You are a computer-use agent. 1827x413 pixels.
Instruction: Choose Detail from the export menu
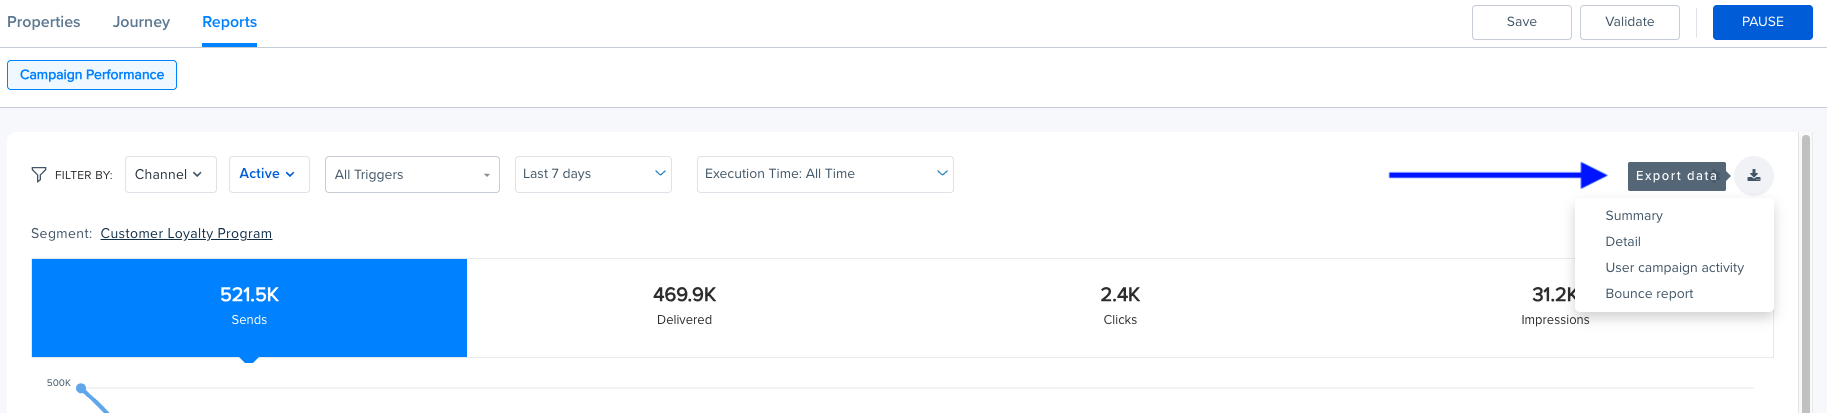click(x=1622, y=242)
